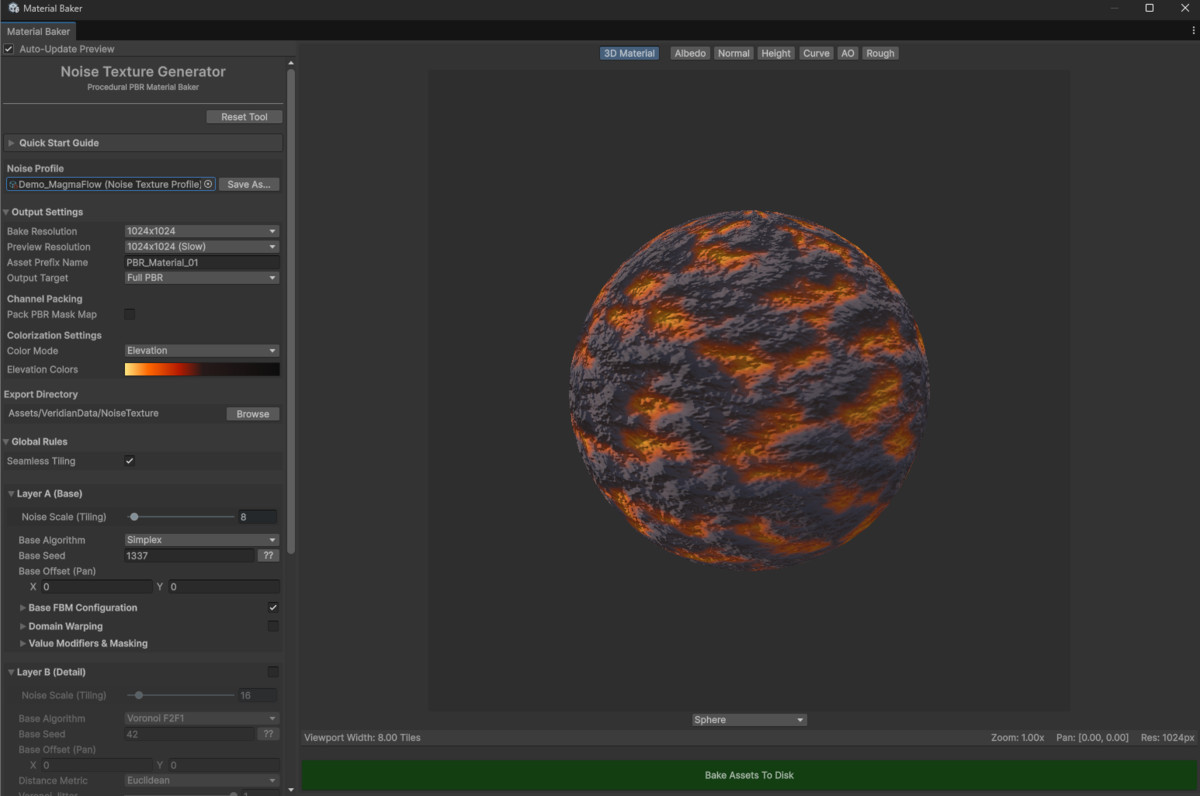Enable Domain Warping checkbox

coord(273,626)
